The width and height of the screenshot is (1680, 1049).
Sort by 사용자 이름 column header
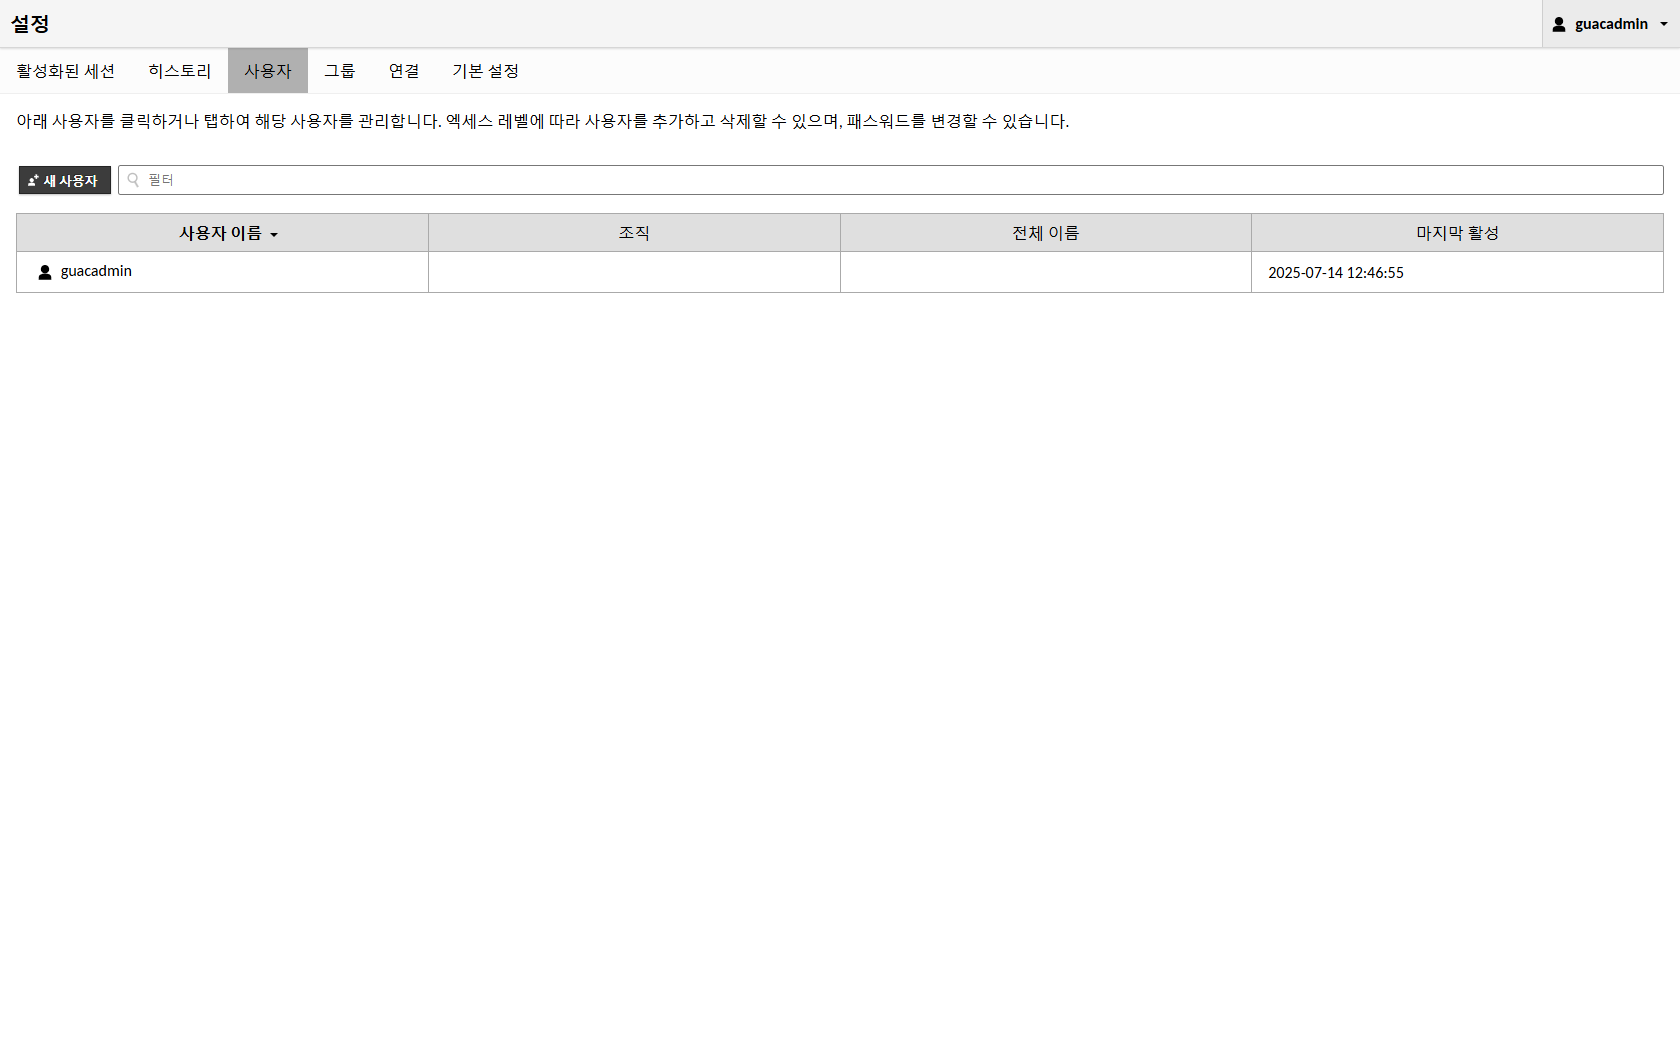[222, 233]
